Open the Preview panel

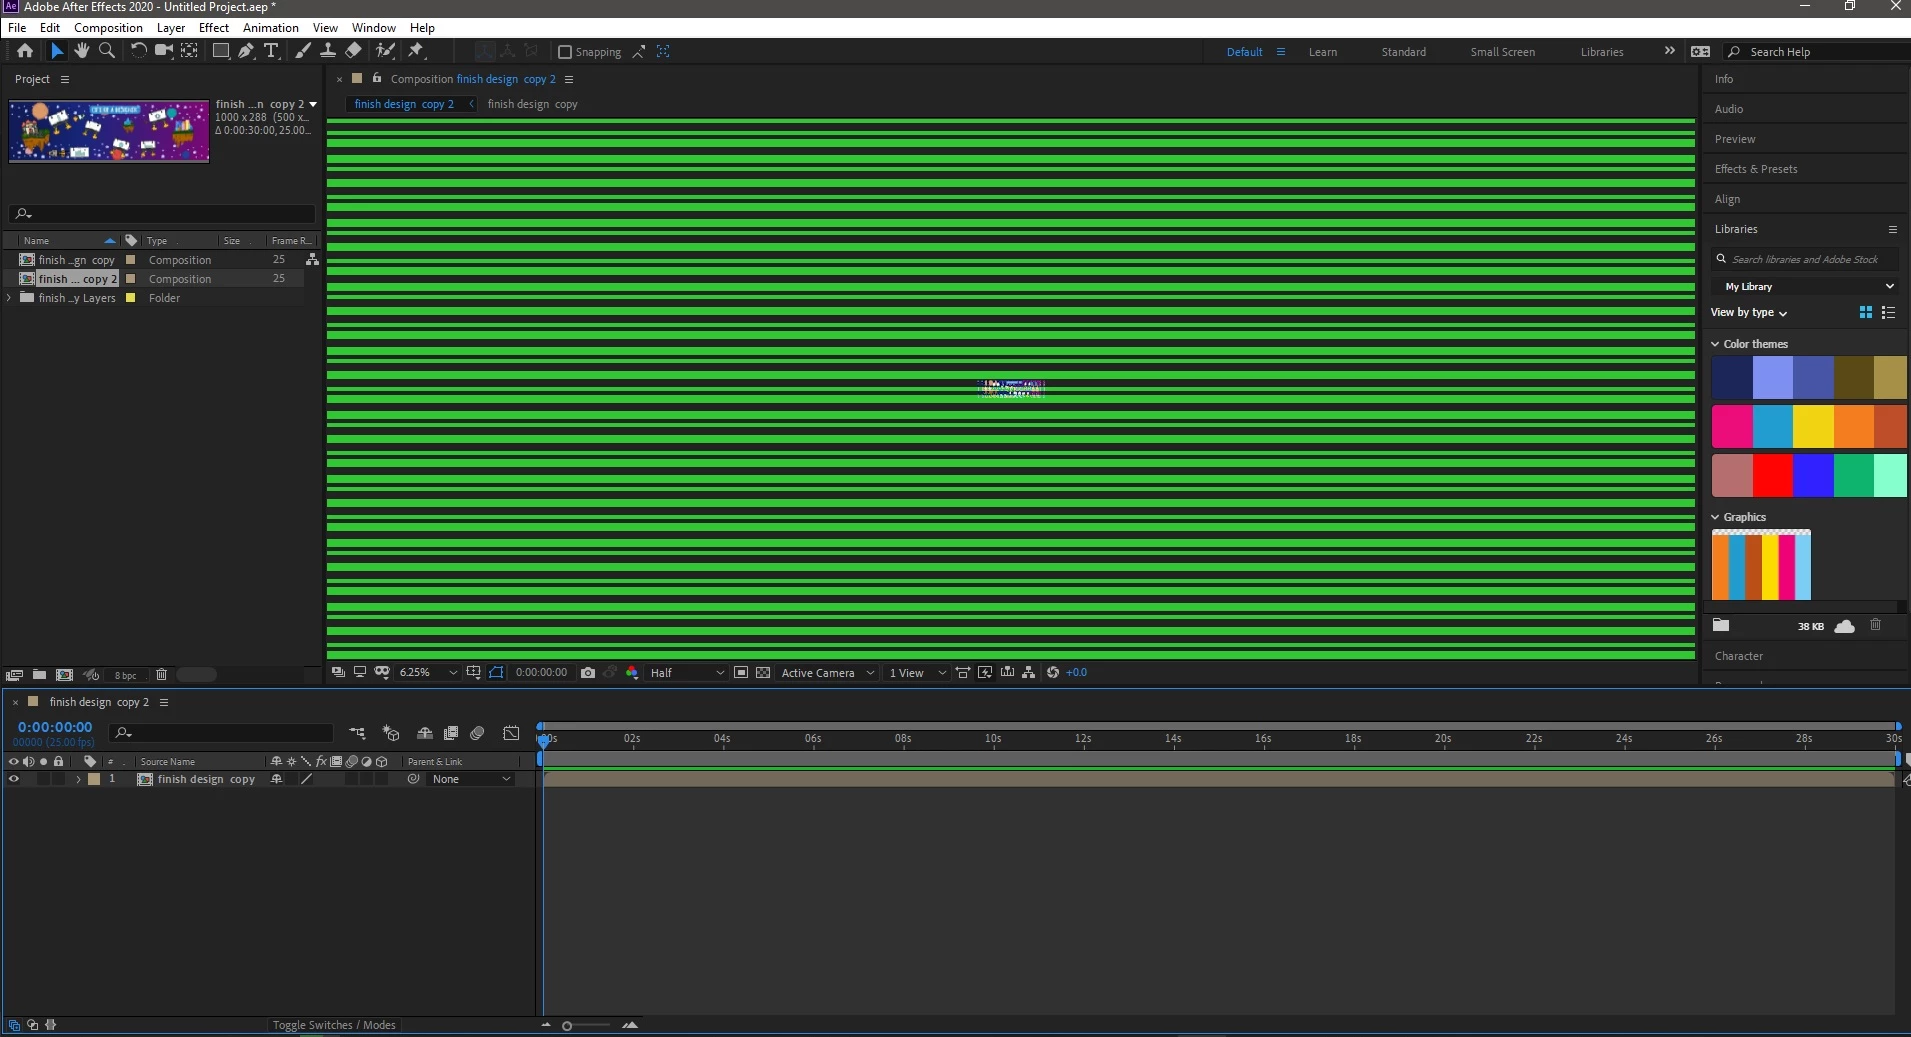(x=1735, y=139)
